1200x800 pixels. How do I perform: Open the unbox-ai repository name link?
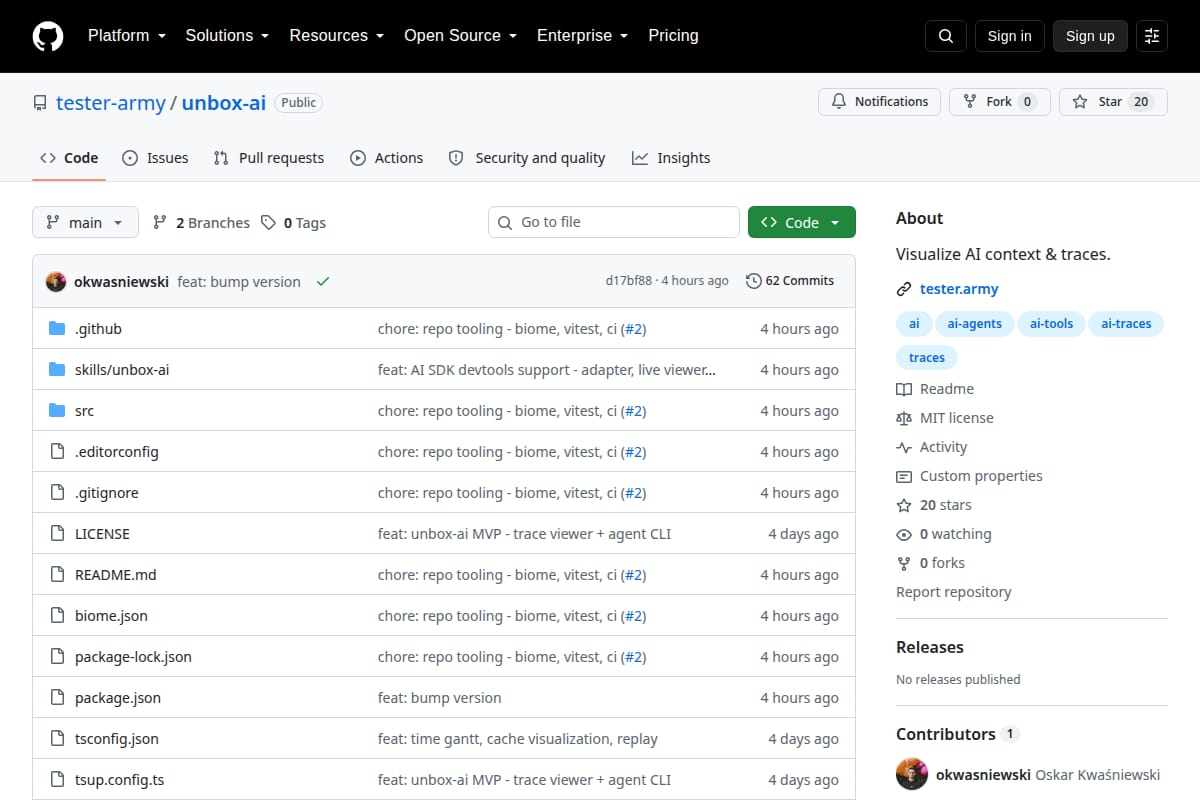[x=224, y=102]
